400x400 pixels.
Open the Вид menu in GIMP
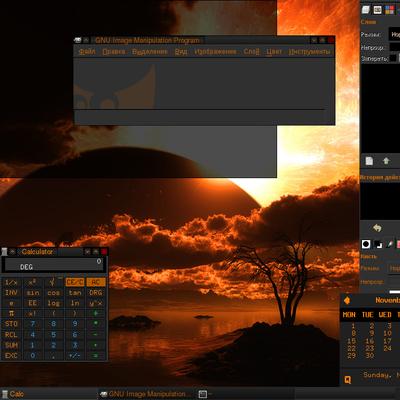[x=181, y=52]
